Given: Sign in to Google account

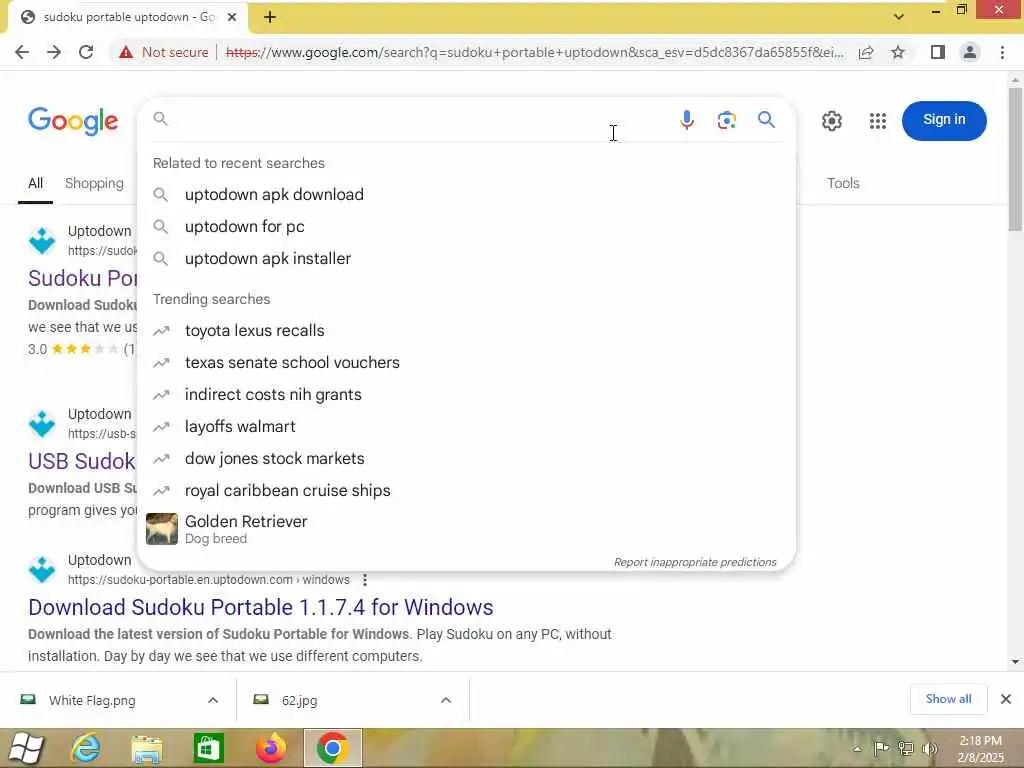Looking at the screenshot, I should [944, 120].
